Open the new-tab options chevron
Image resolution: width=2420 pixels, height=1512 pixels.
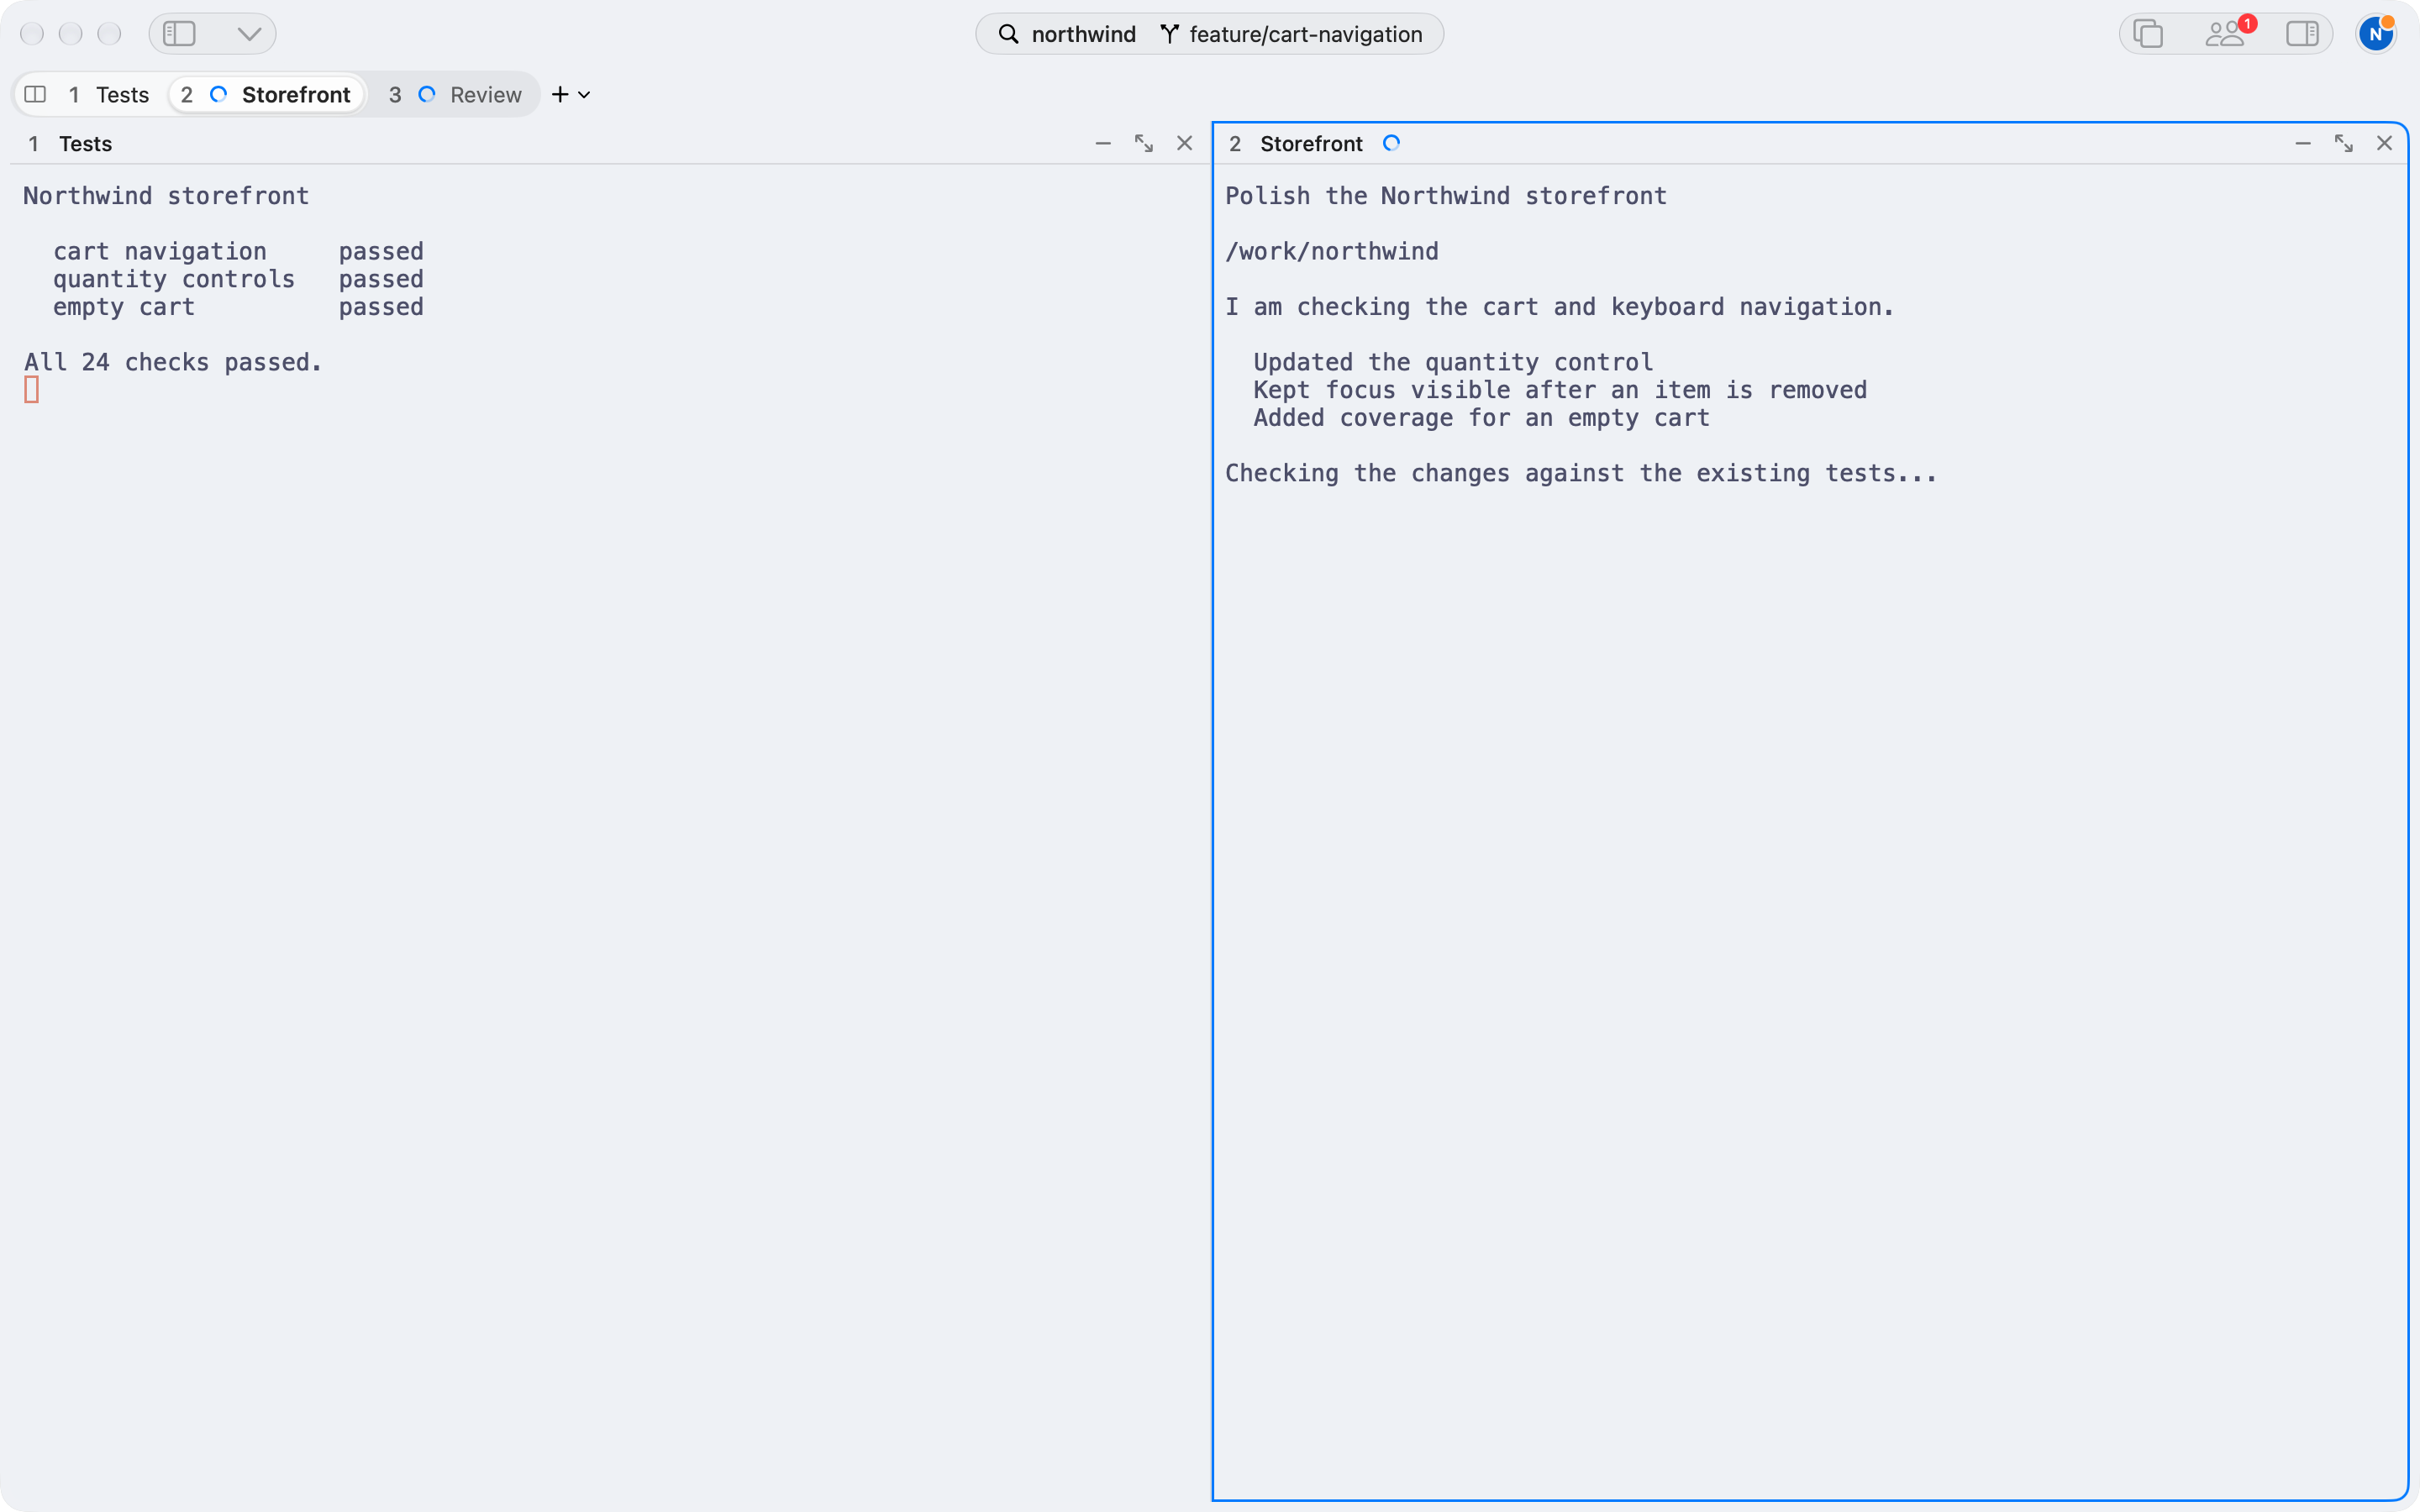584,95
